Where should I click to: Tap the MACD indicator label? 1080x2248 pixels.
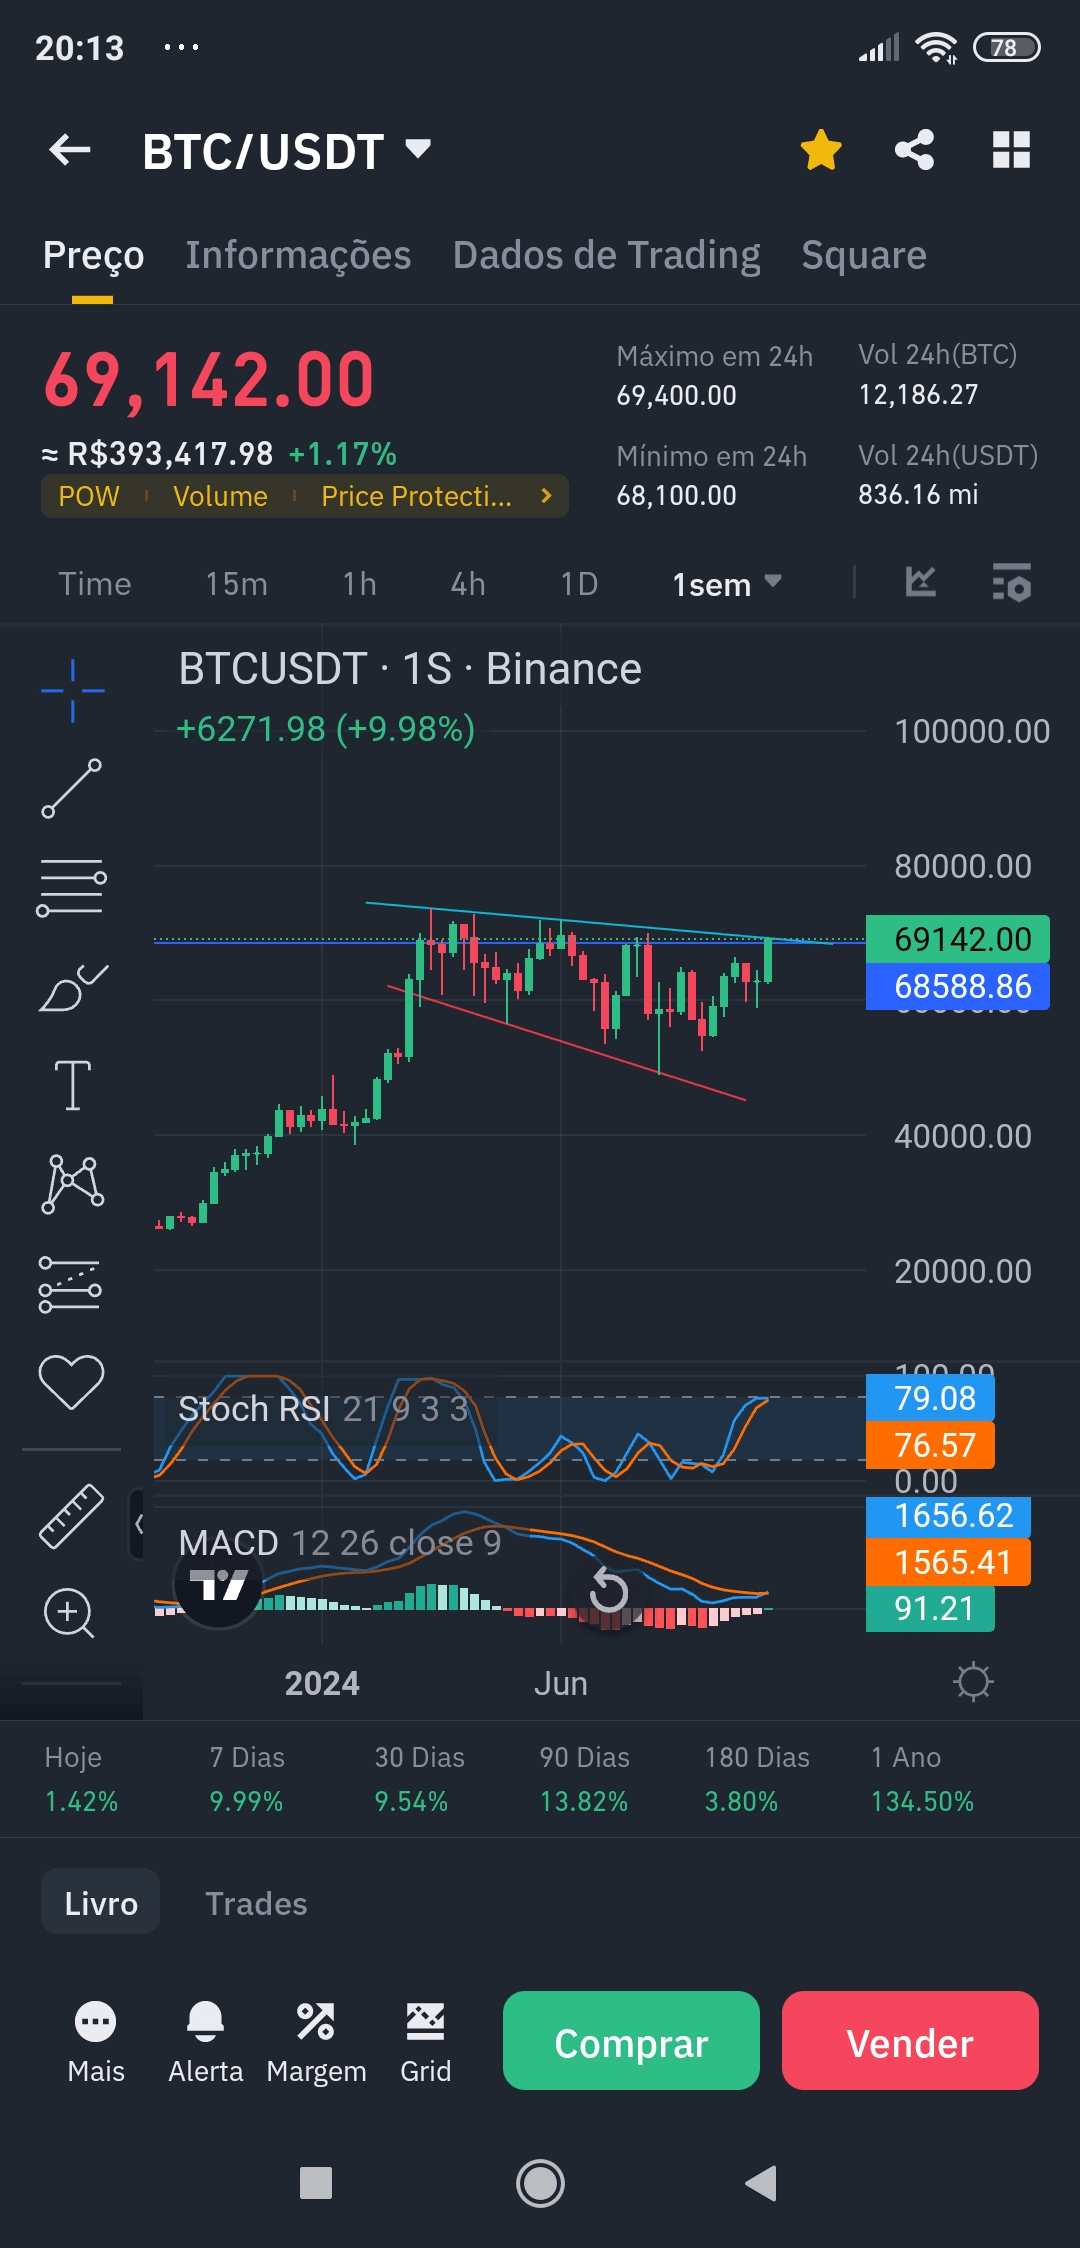(340, 1543)
